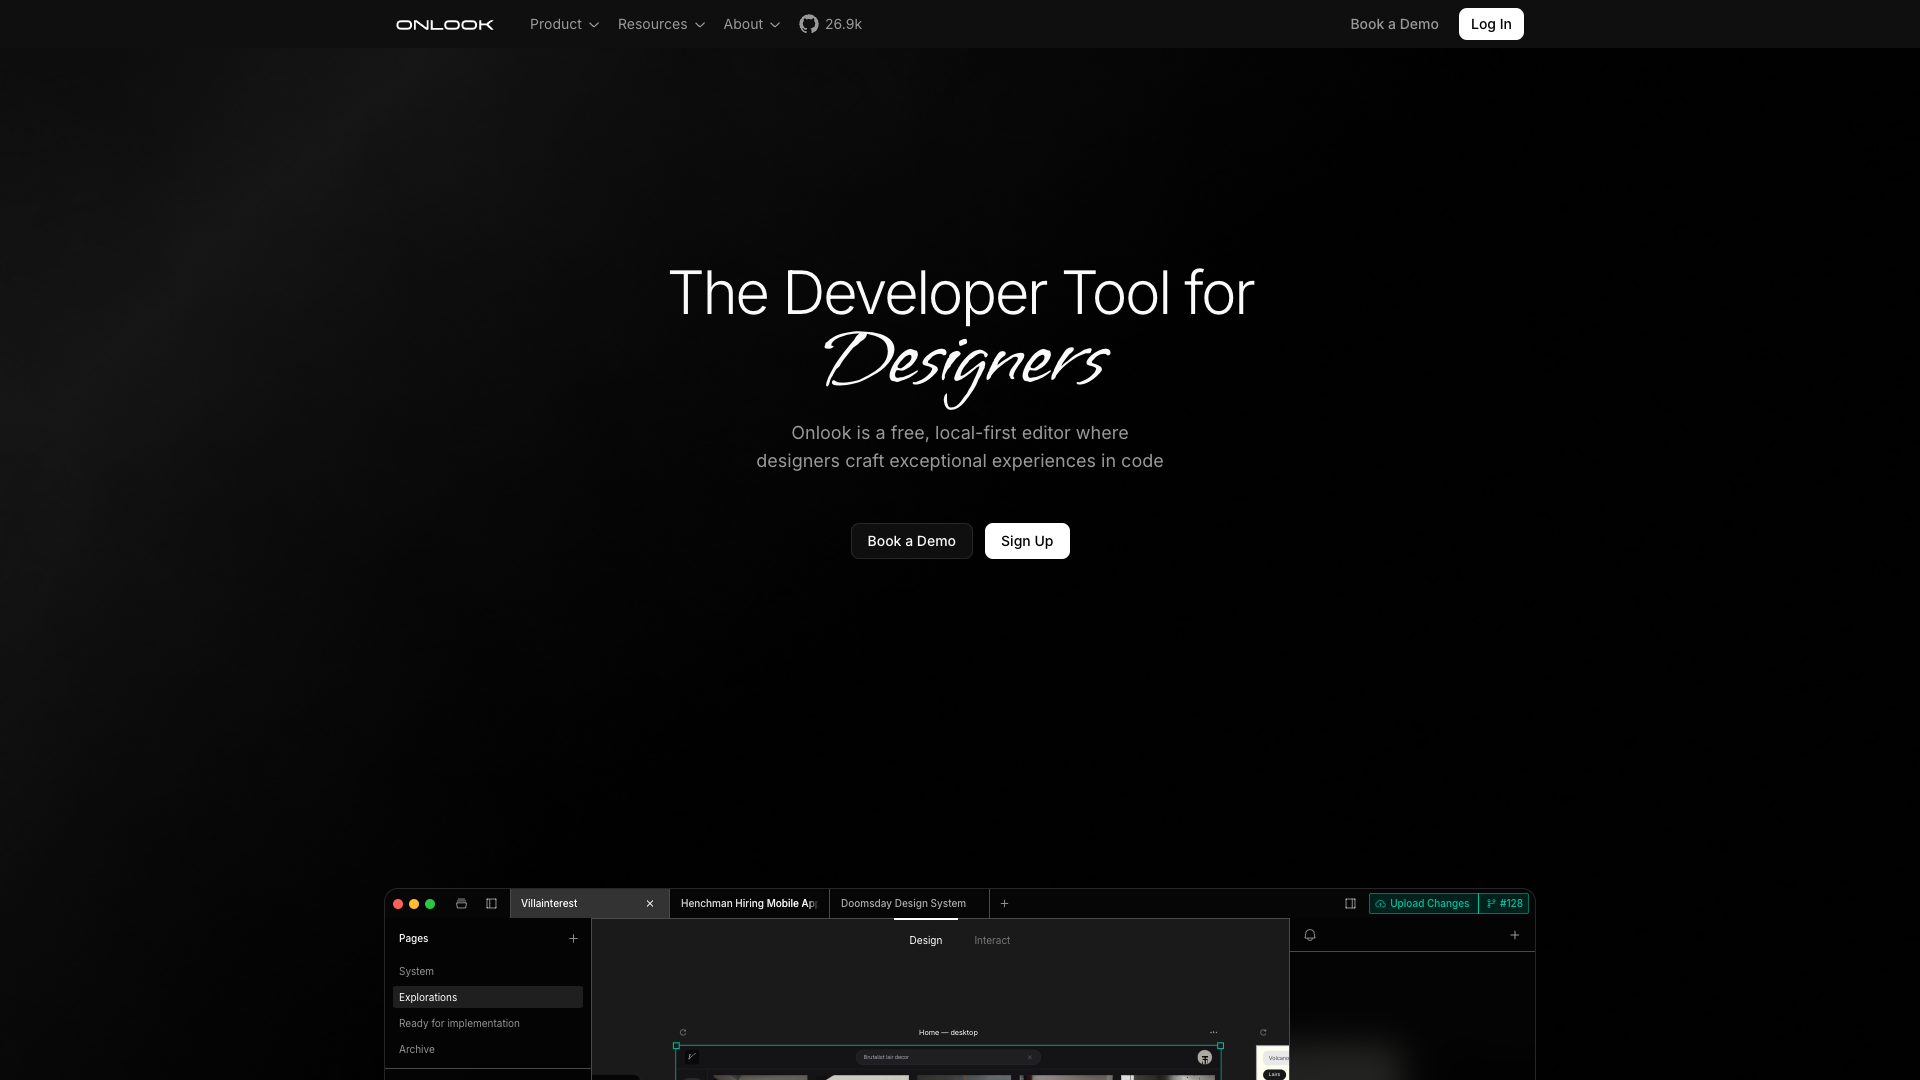This screenshot has width=1920, height=1080.
Task: Select the Design mode tab
Action: click(x=925, y=941)
